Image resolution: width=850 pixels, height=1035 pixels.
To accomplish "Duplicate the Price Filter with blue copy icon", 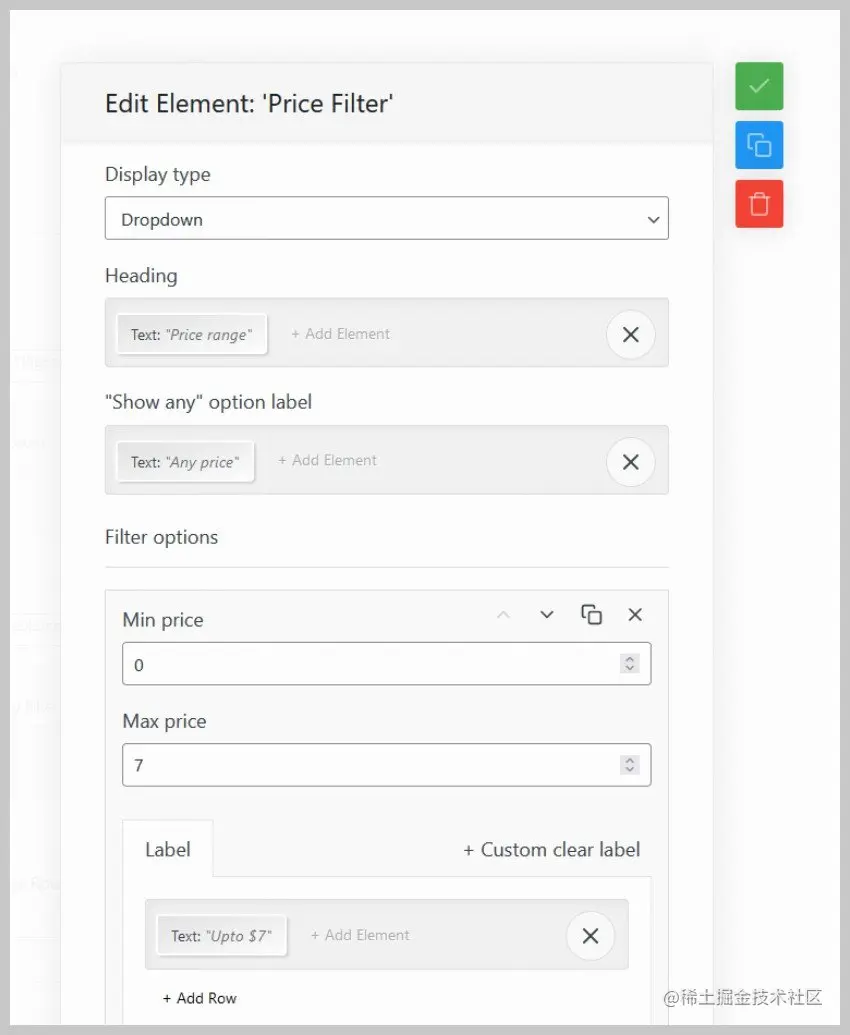I will point(758,145).
